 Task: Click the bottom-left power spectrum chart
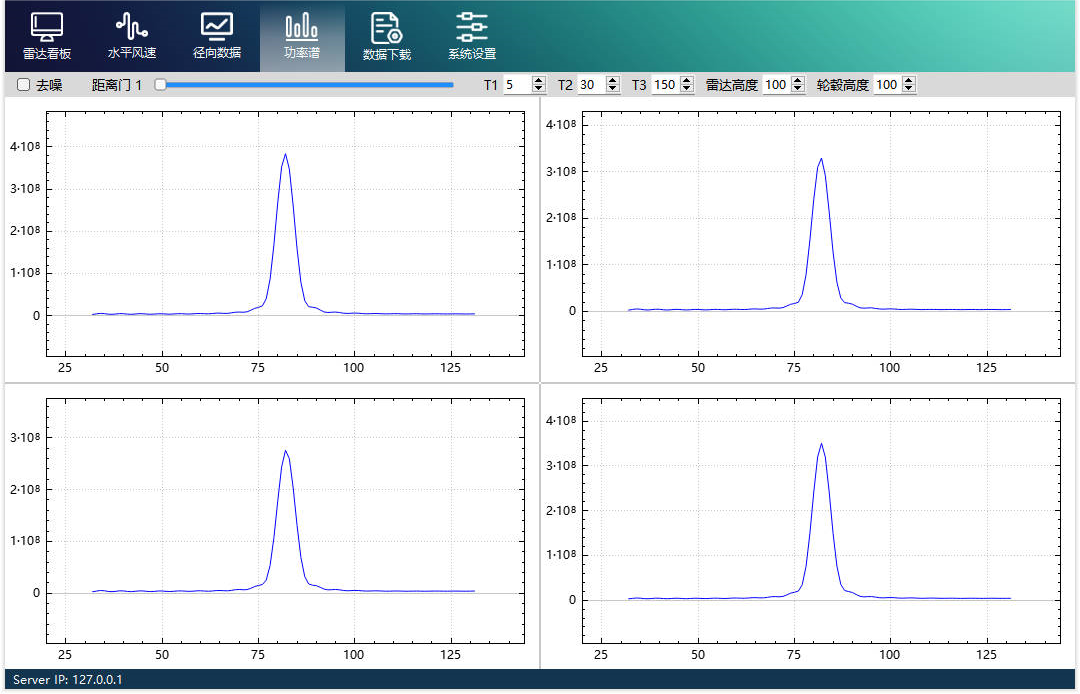272,526
